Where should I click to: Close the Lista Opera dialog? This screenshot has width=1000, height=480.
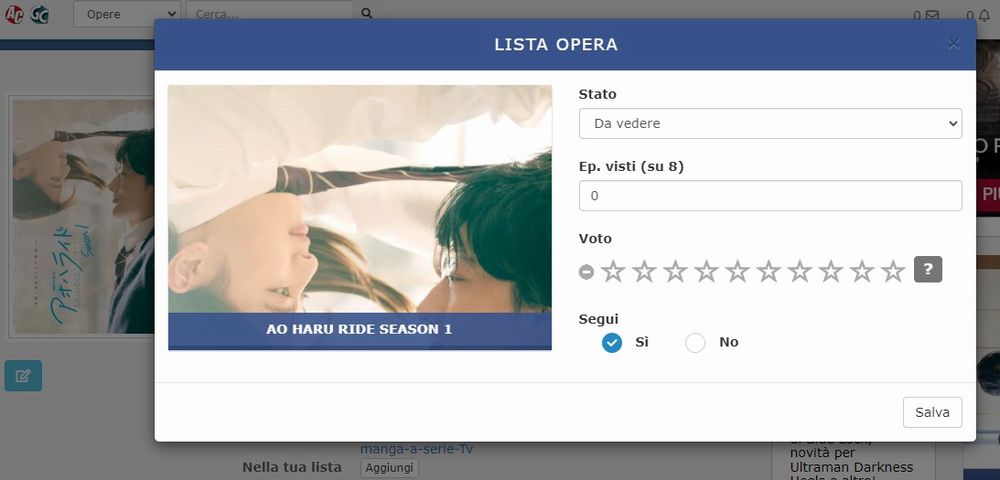coord(953,43)
